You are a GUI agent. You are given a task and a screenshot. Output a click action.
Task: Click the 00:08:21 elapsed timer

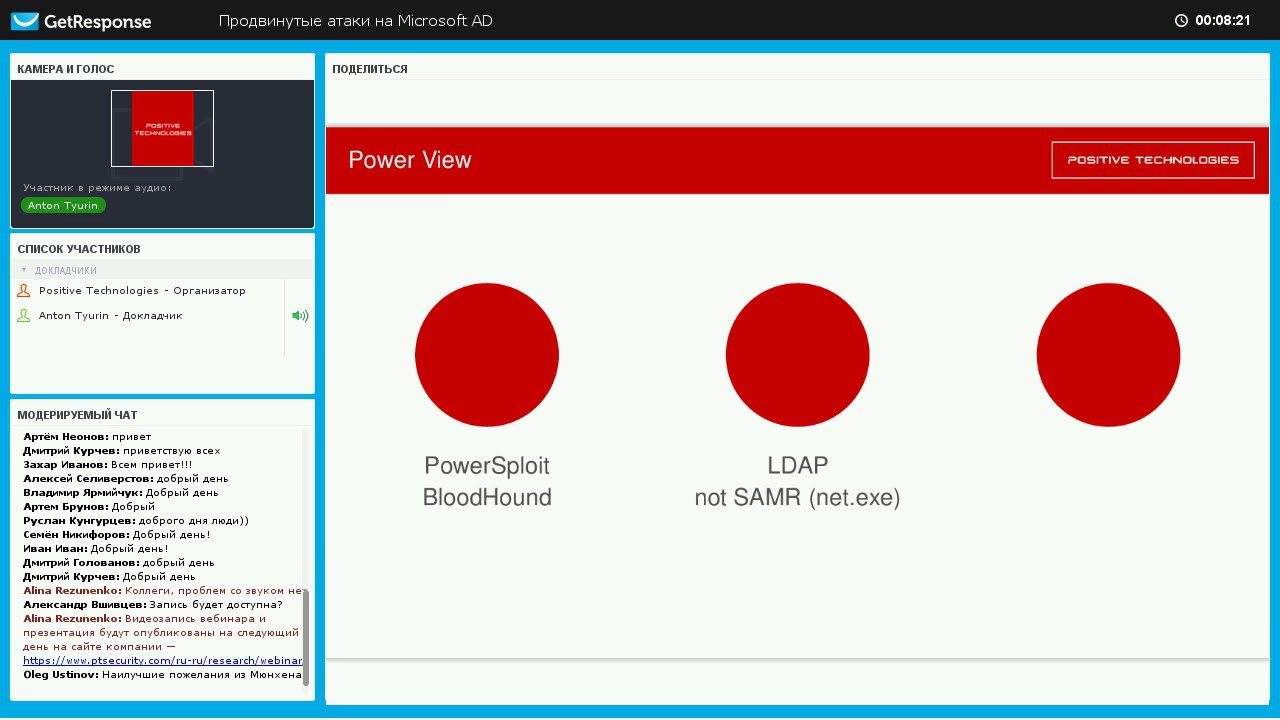[x=1223, y=20]
